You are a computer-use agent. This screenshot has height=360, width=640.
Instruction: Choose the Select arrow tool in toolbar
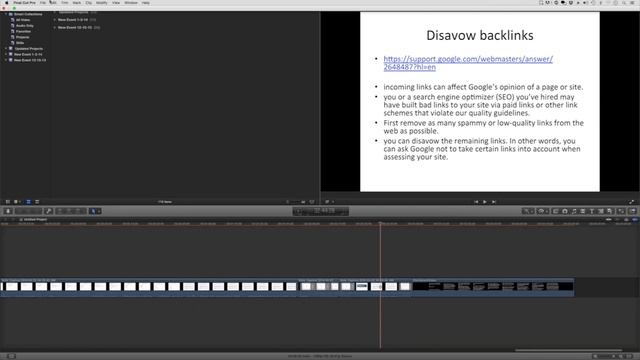click(x=93, y=211)
